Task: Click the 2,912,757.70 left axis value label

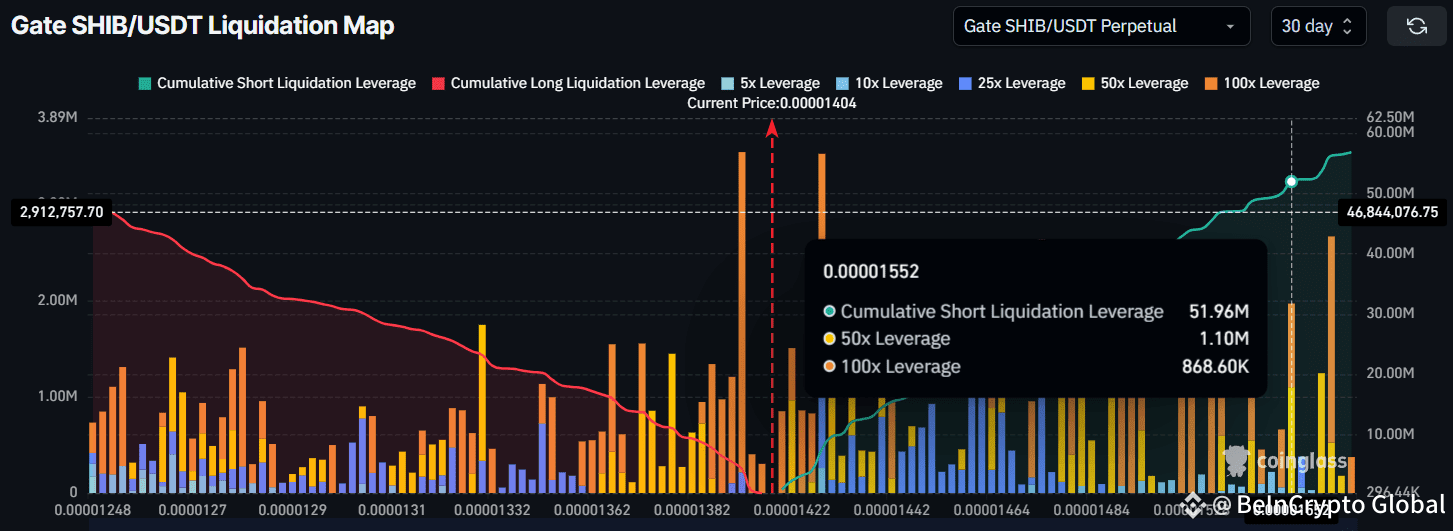Action: click(x=62, y=212)
